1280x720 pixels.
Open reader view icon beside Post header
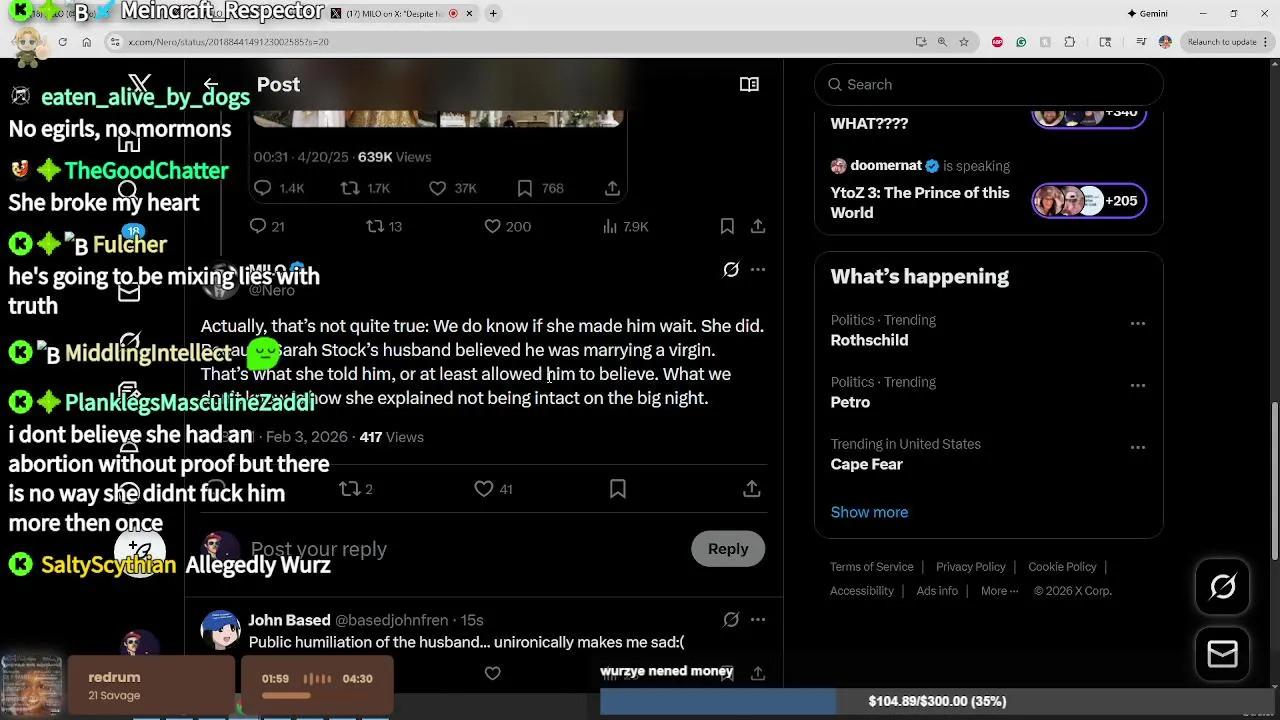click(749, 85)
